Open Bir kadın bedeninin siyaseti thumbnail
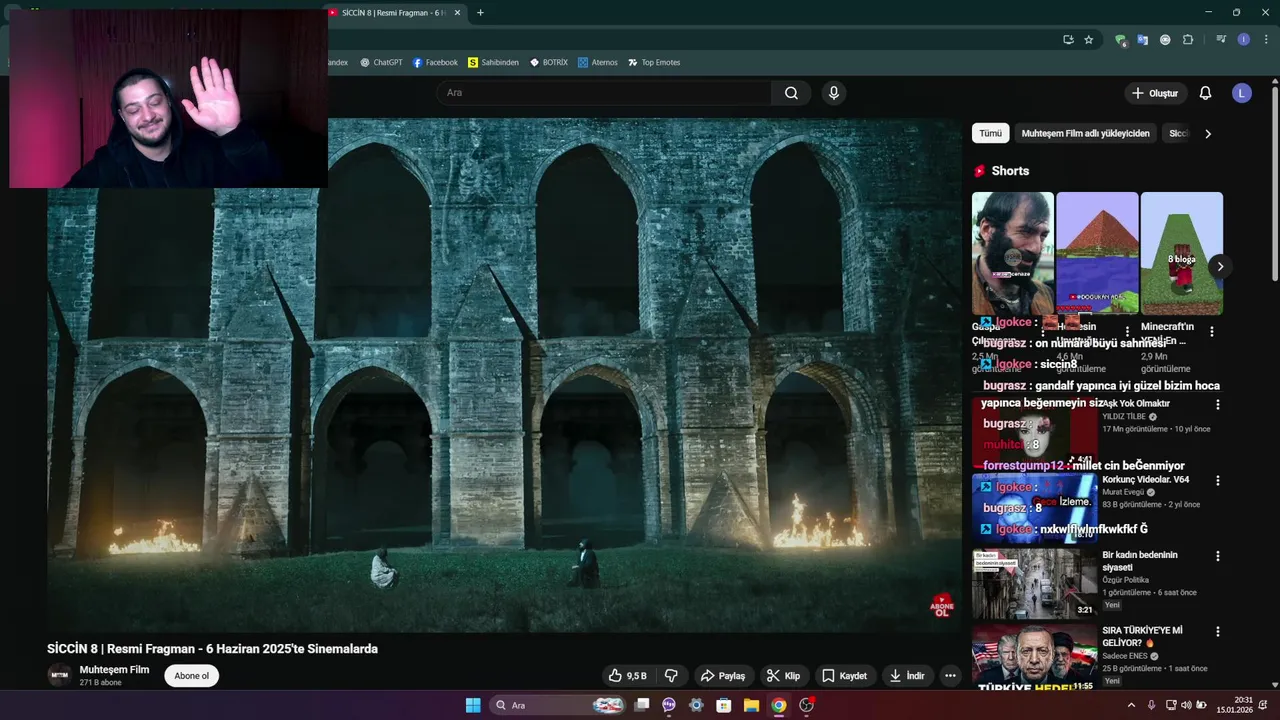 1035,584
